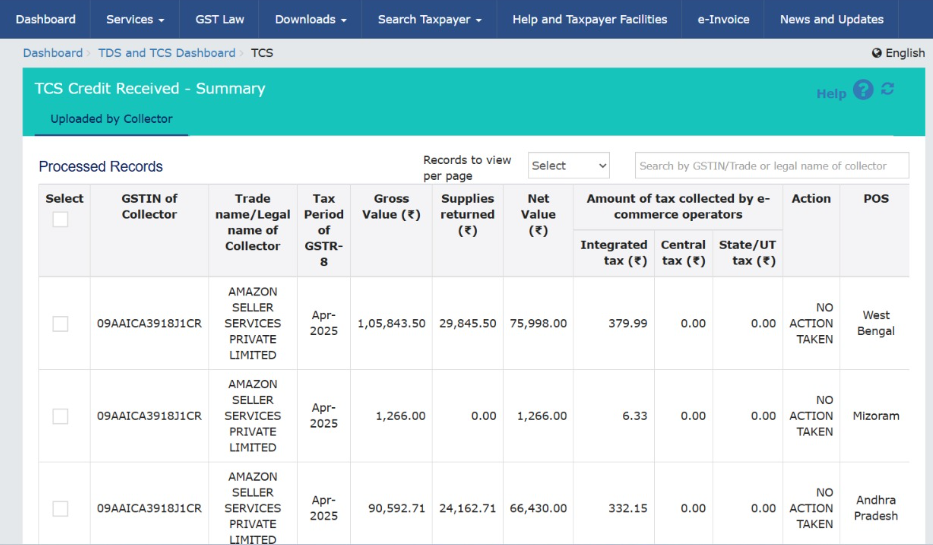Open the Records per page dropdown

[x=569, y=166]
